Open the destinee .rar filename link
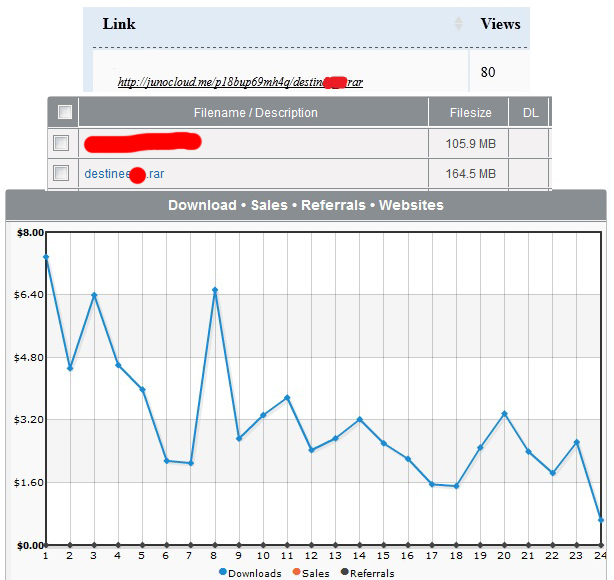 click(x=124, y=173)
